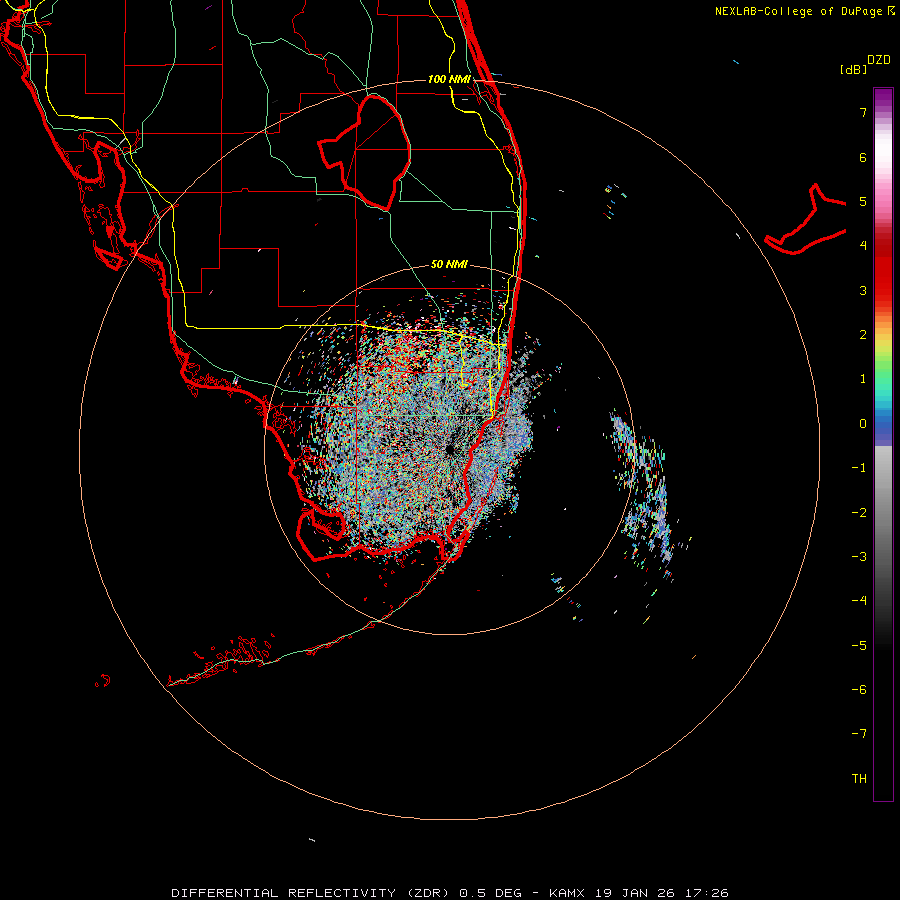
Task: Click the -1 dB value on color scale
Action: [x=859, y=468]
